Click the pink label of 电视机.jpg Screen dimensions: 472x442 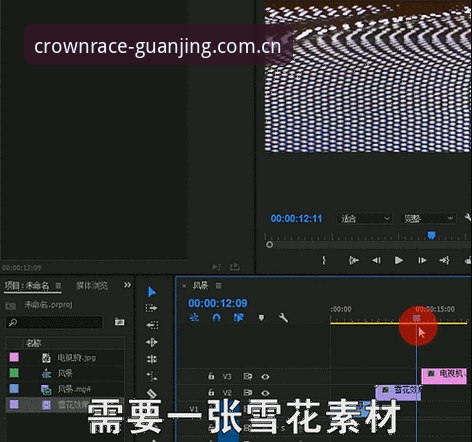tap(14, 357)
